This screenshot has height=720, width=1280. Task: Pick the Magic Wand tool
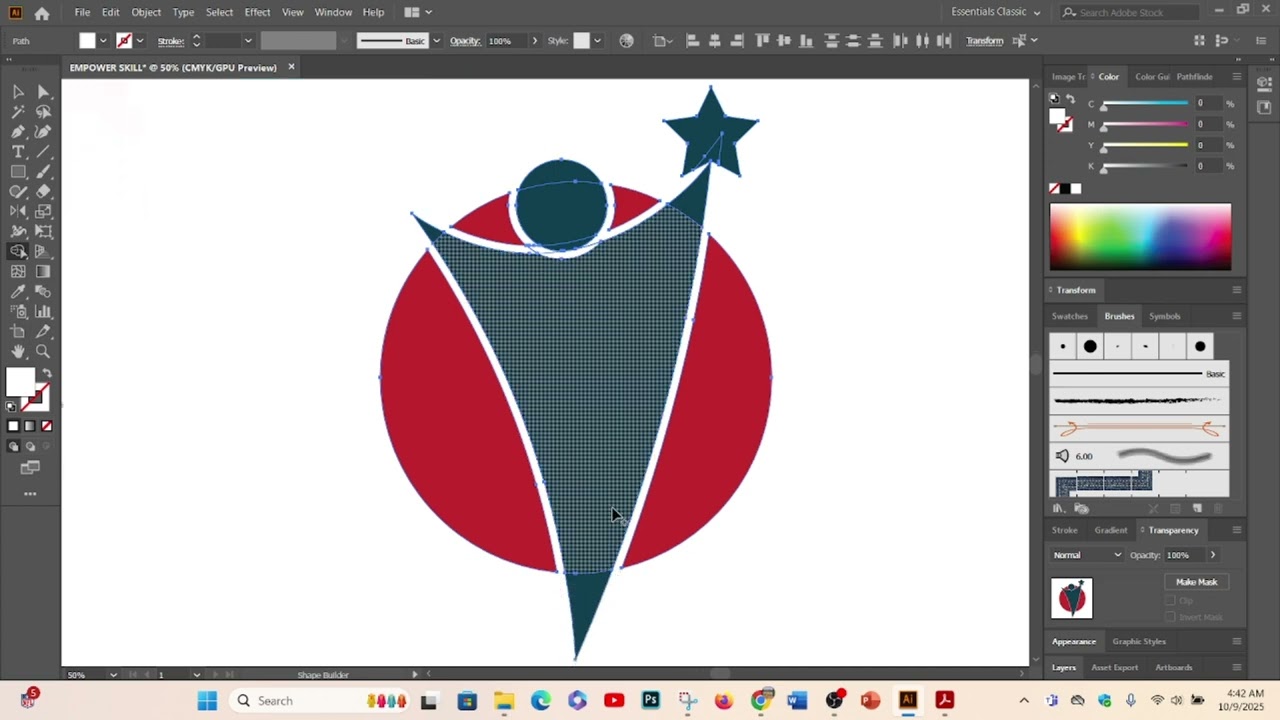click(x=18, y=112)
